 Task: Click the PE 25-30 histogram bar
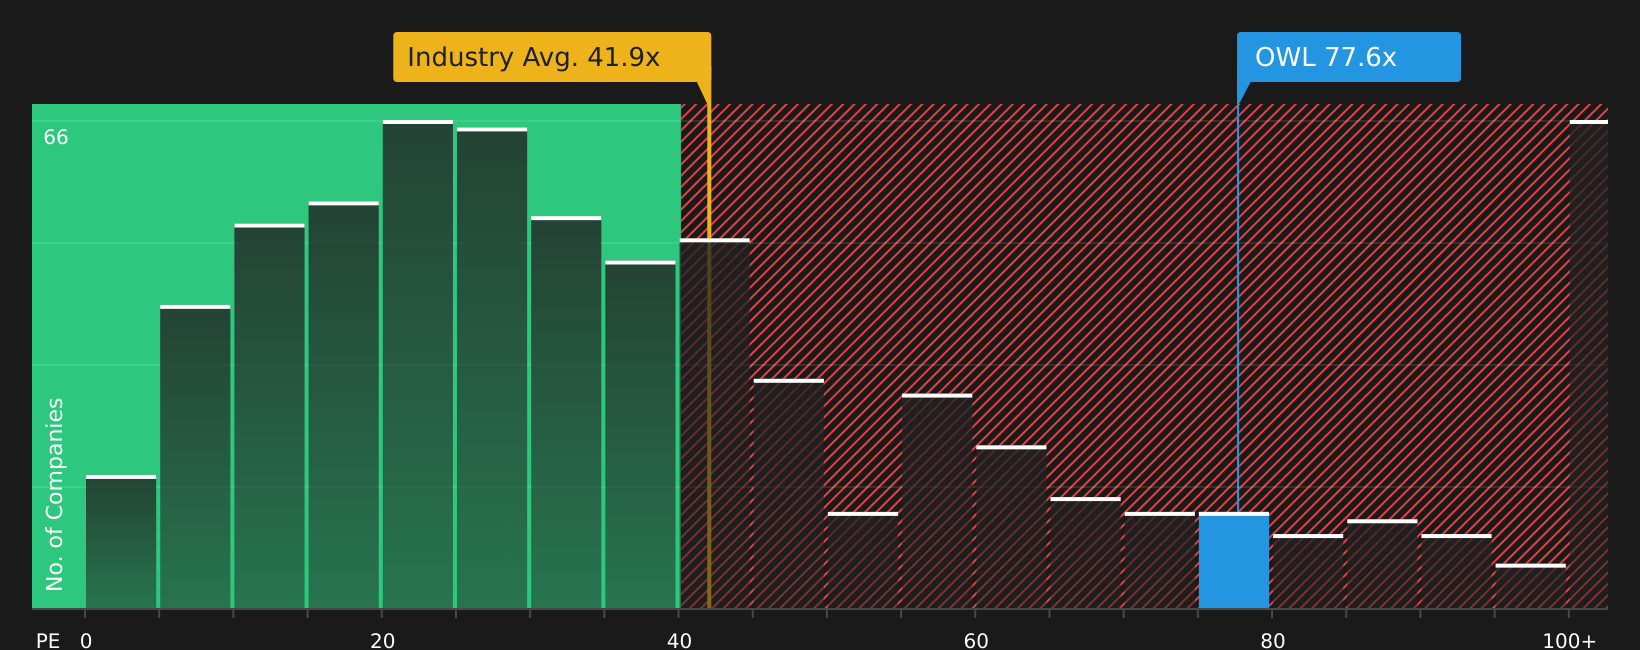click(x=492, y=368)
